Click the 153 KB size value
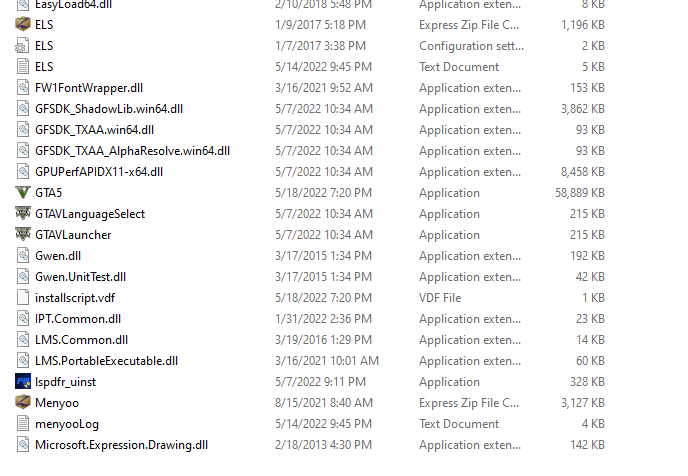 coord(588,88)
